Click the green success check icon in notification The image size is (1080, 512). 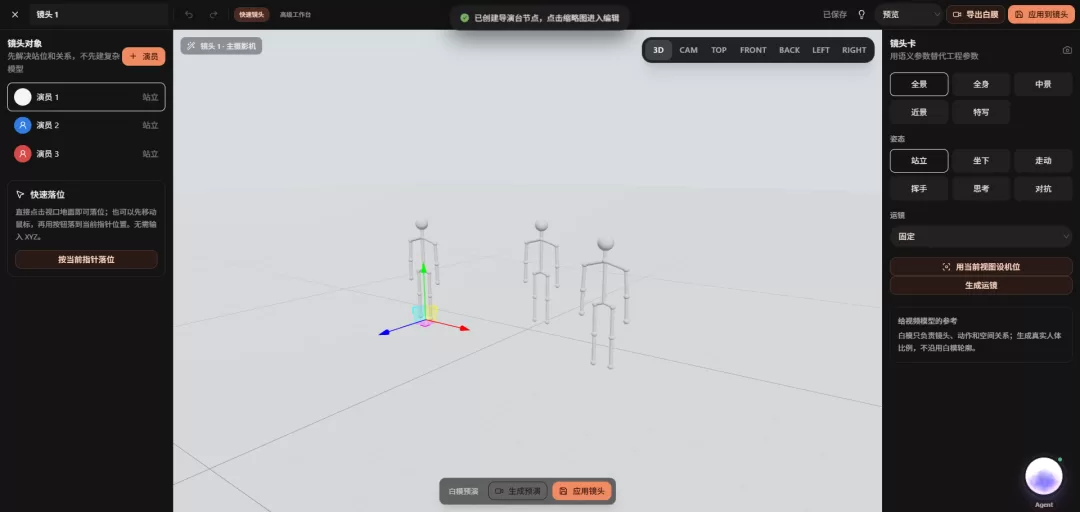(x=465, y=18)
